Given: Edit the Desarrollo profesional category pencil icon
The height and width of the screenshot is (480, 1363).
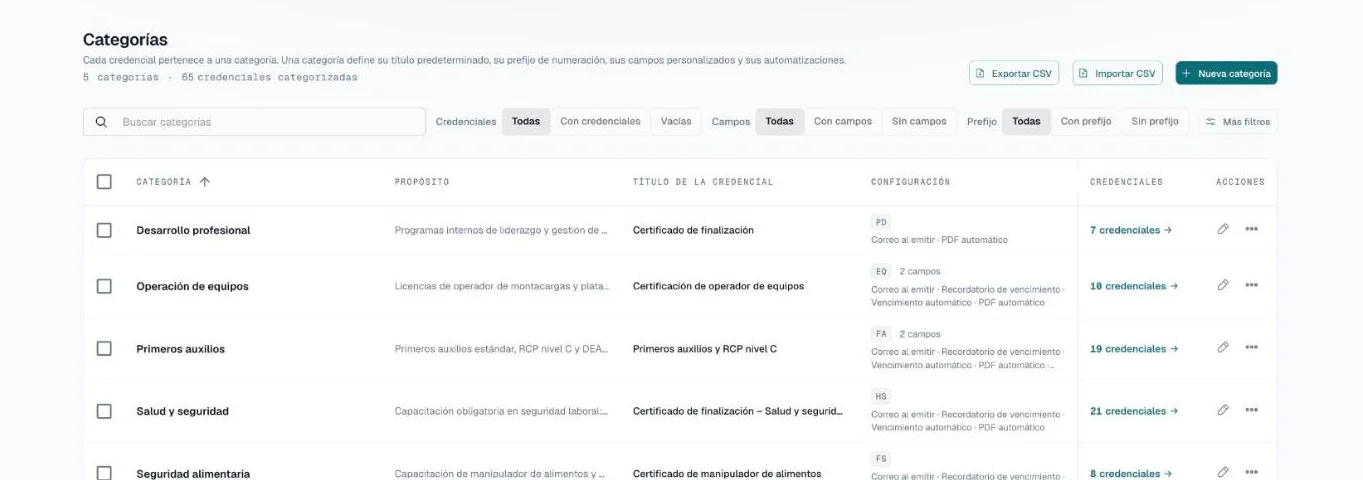Looking at the screenshot, I should [1222, 229].
